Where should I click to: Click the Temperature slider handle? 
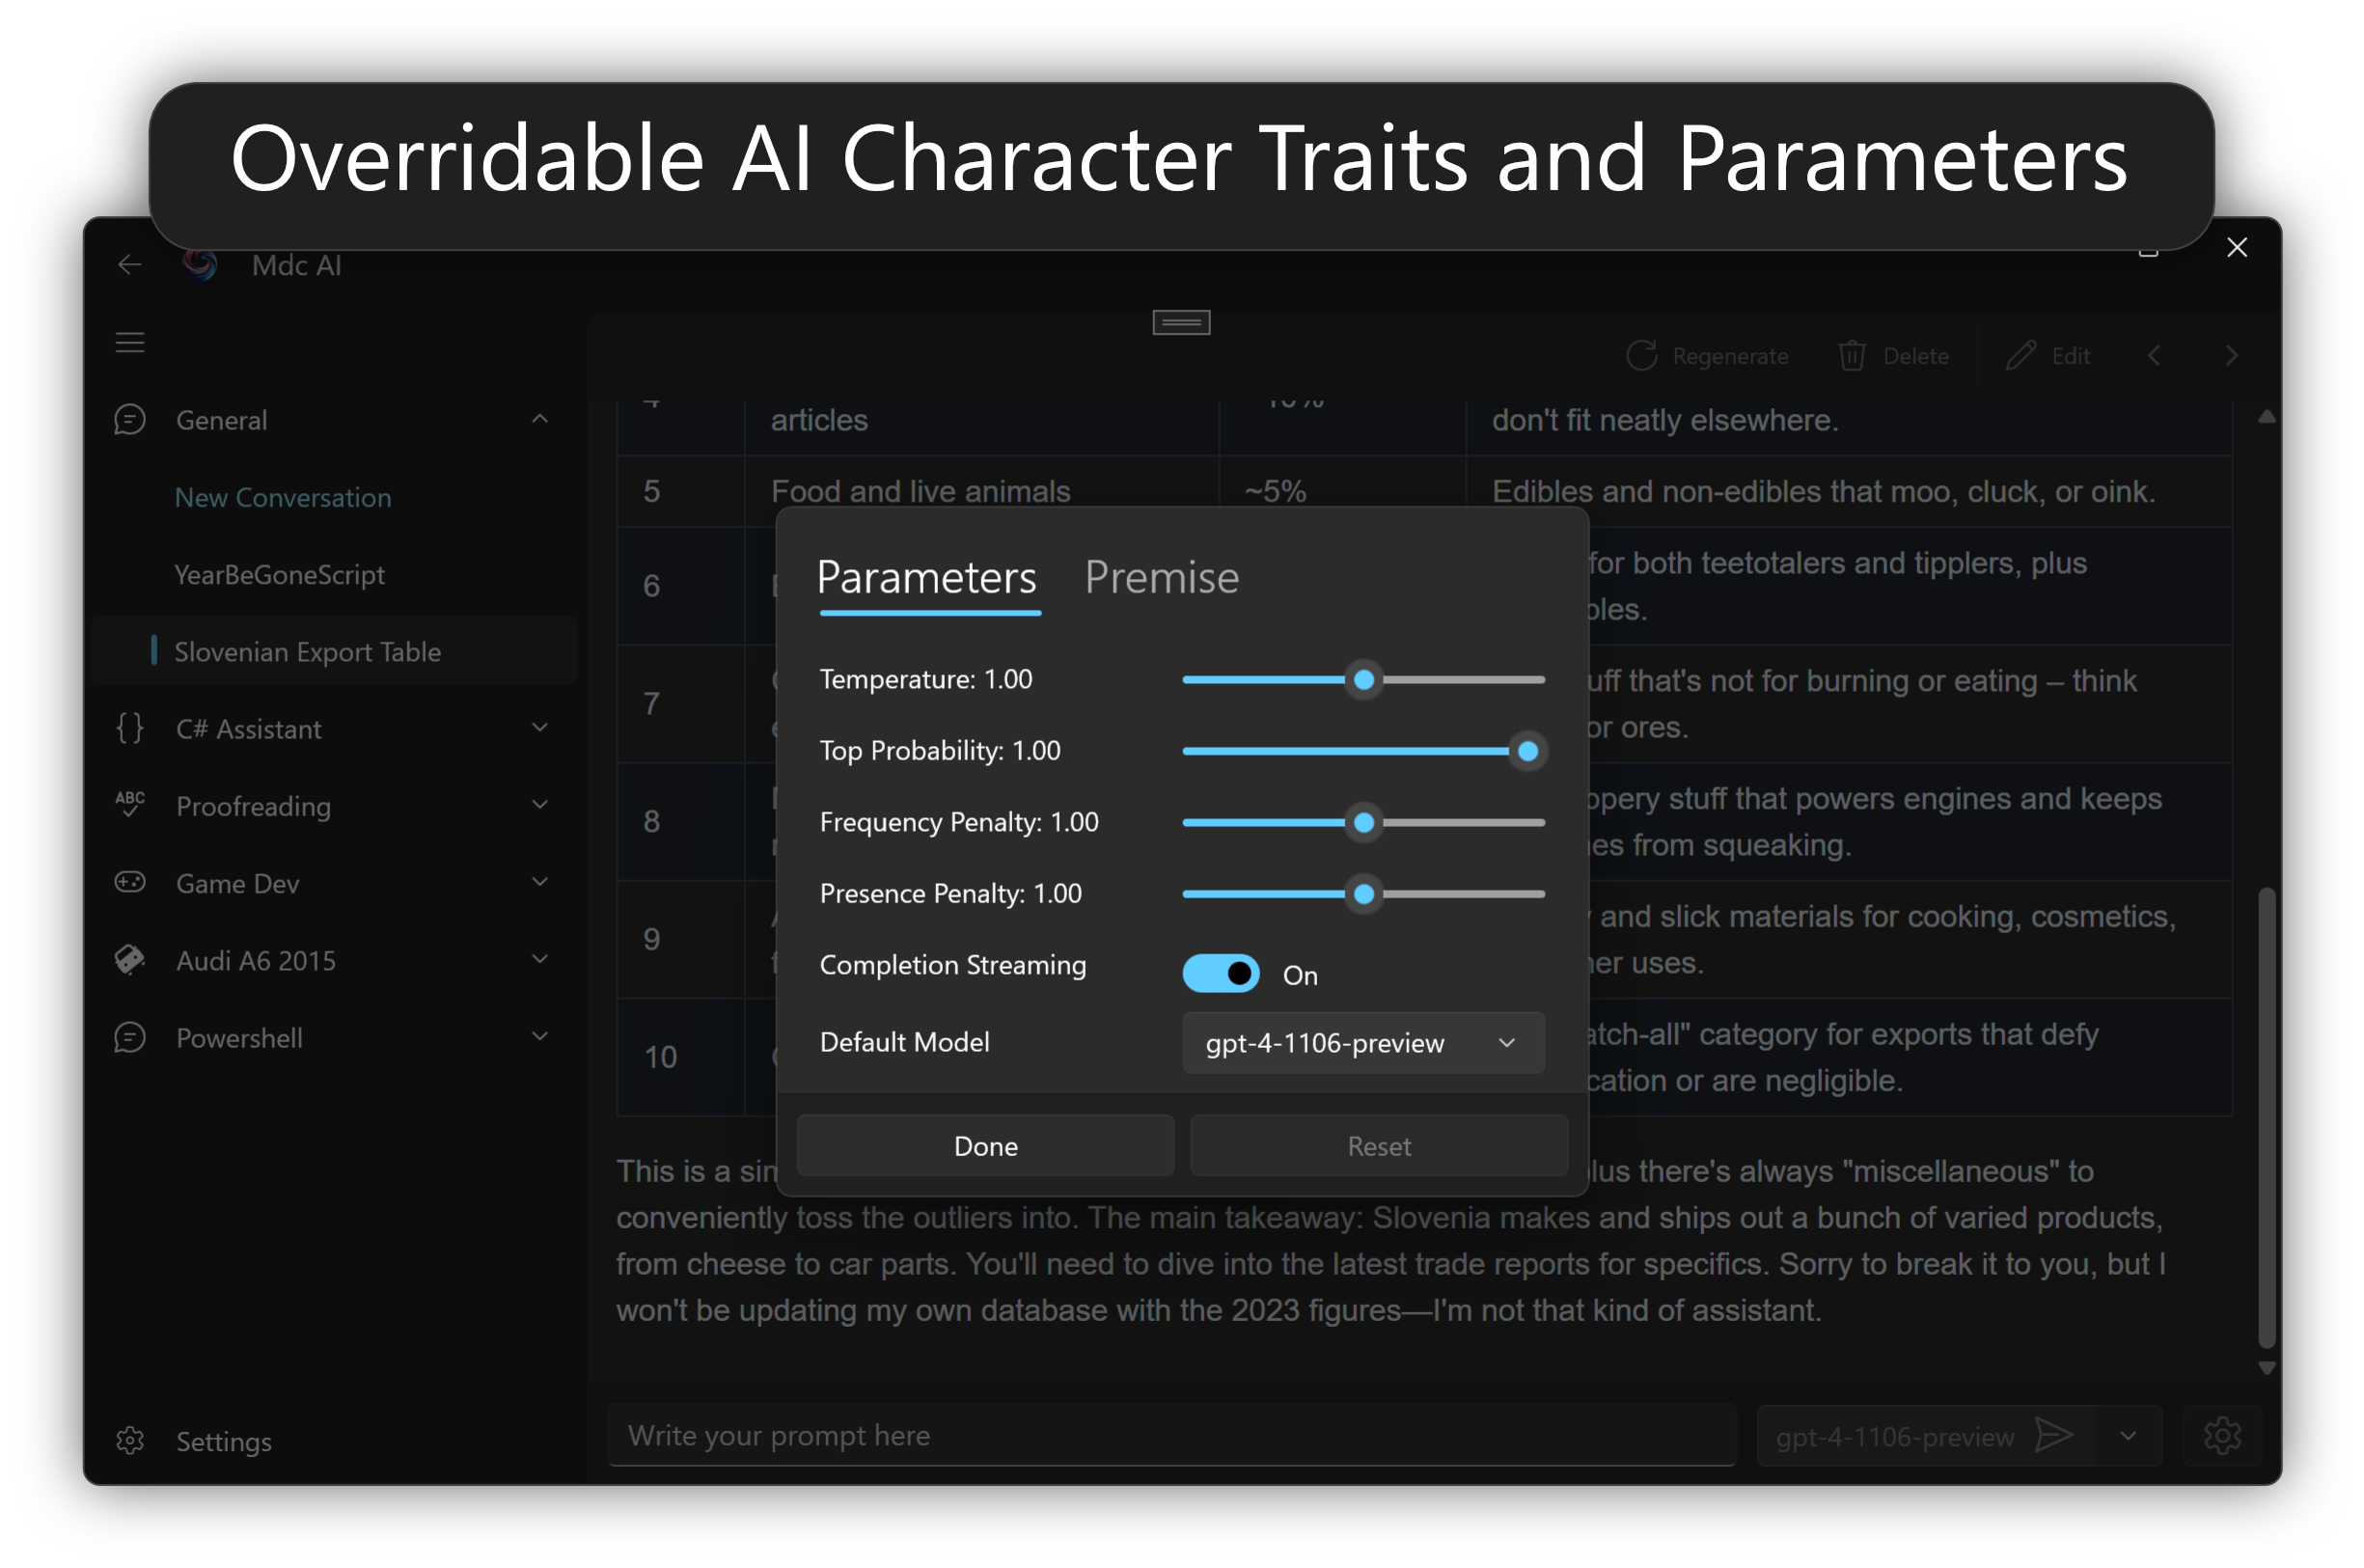click(1363, 680)
